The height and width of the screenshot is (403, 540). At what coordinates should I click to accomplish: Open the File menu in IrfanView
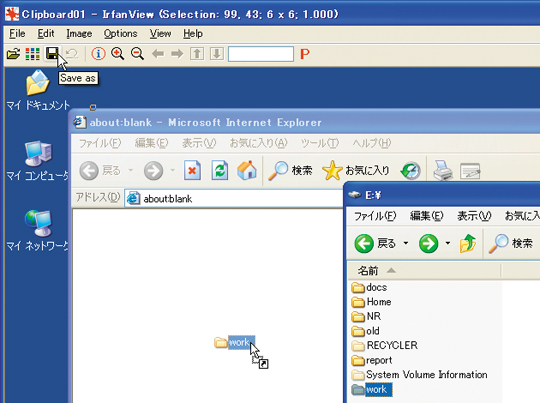click(x=17, y=33)
